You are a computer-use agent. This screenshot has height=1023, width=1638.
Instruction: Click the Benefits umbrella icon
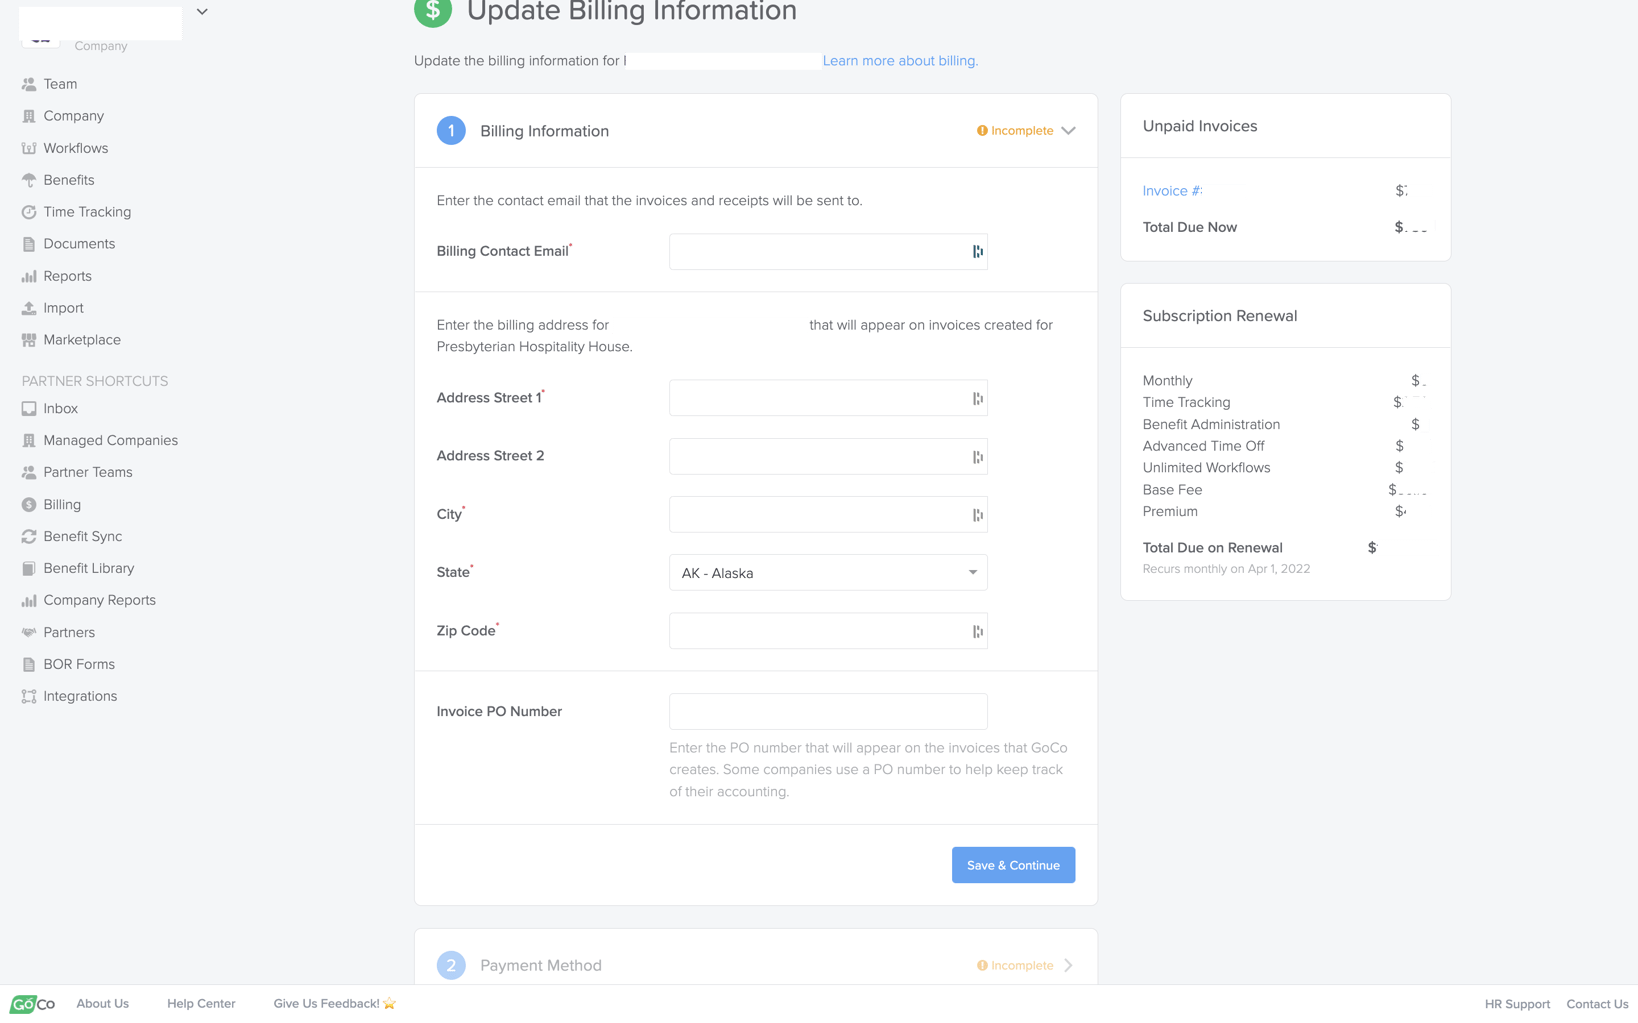click(29, 180)
